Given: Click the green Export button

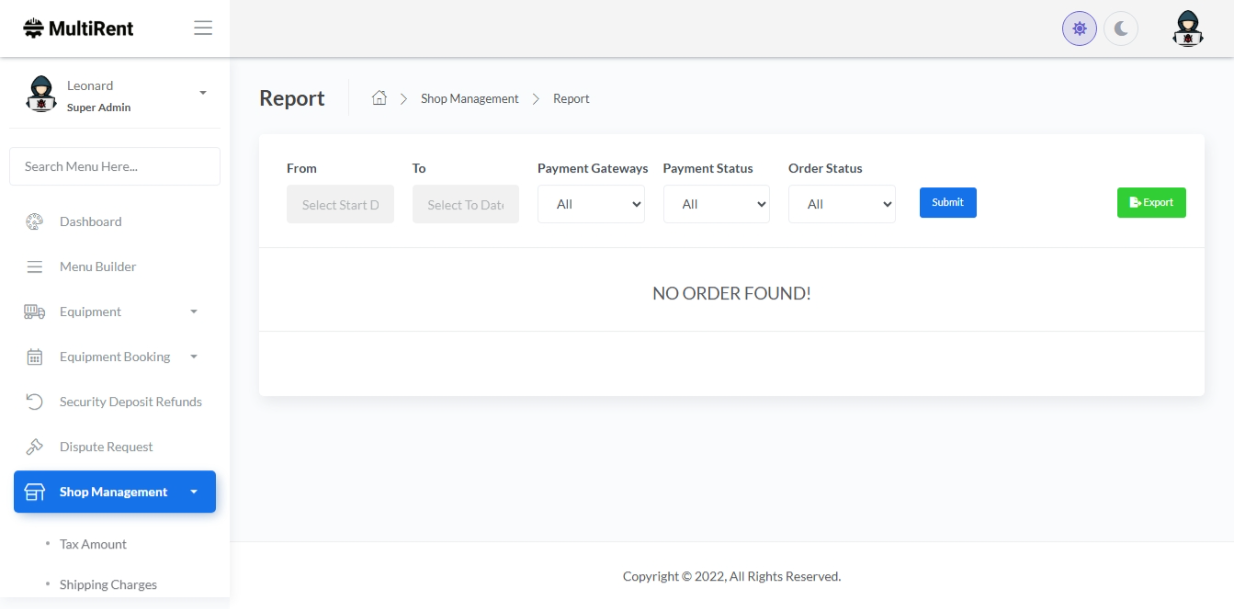Looking at the screenshot, I should point(1151,203).
